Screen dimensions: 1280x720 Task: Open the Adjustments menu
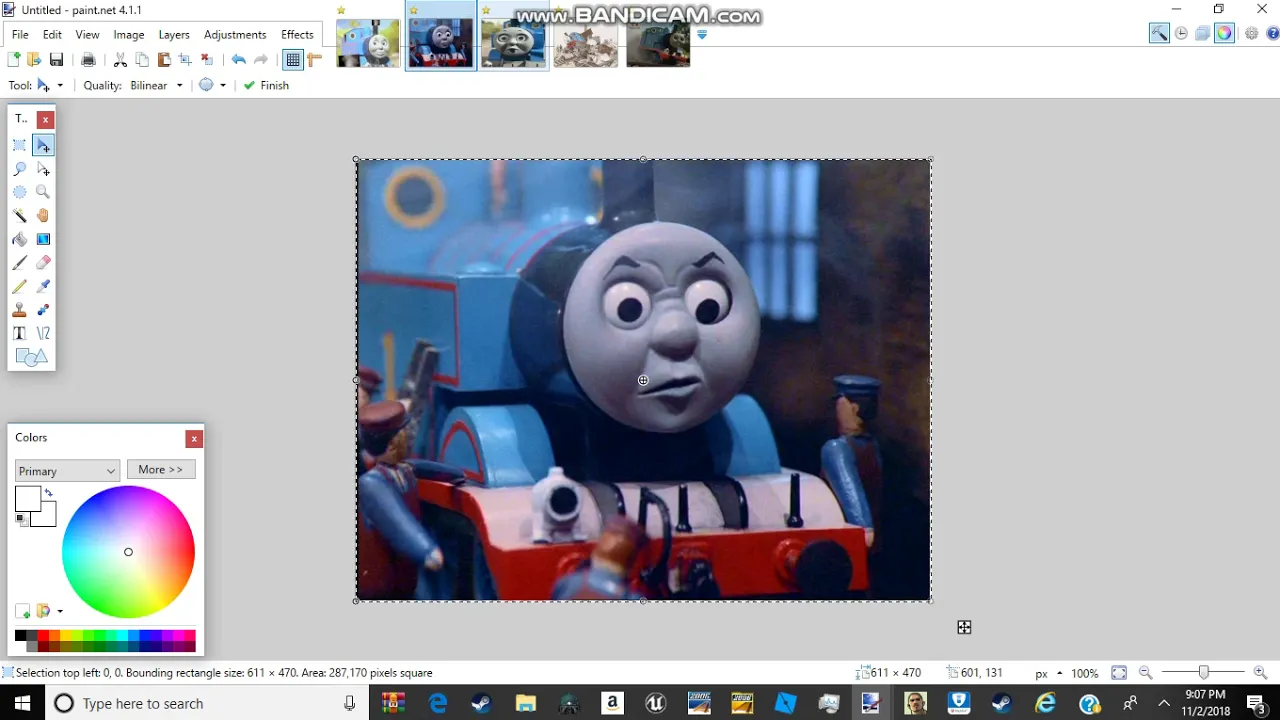pos(235,34)
